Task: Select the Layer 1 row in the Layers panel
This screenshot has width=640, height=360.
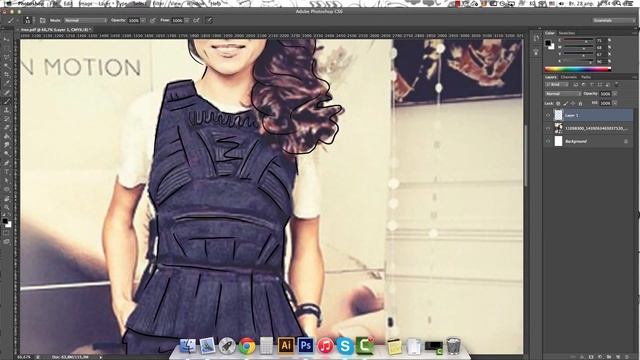Action: 588,116
